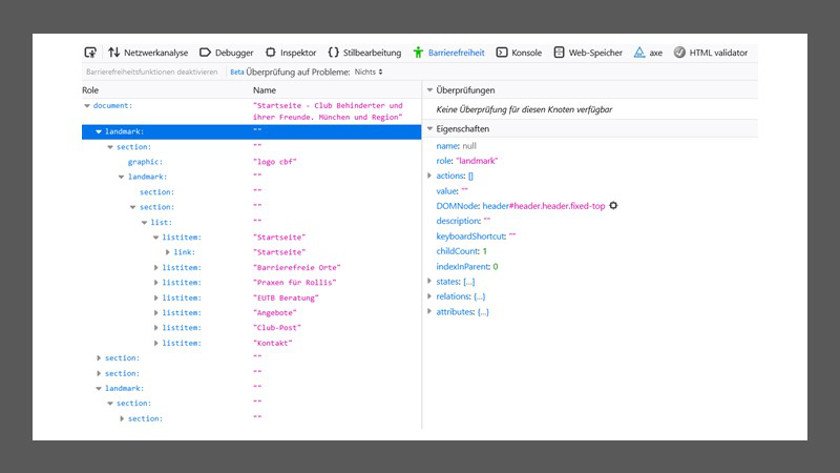Collapse the section above graphic row
Image resolution: width=840 pixels, height=473 pixels.
[x=110, y=147]
